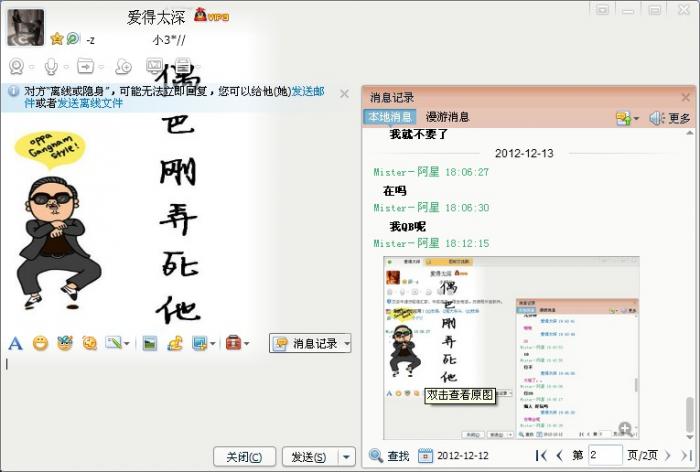Click the page number field
This screenshot has width=700, height=472.
tap(605, 455)
